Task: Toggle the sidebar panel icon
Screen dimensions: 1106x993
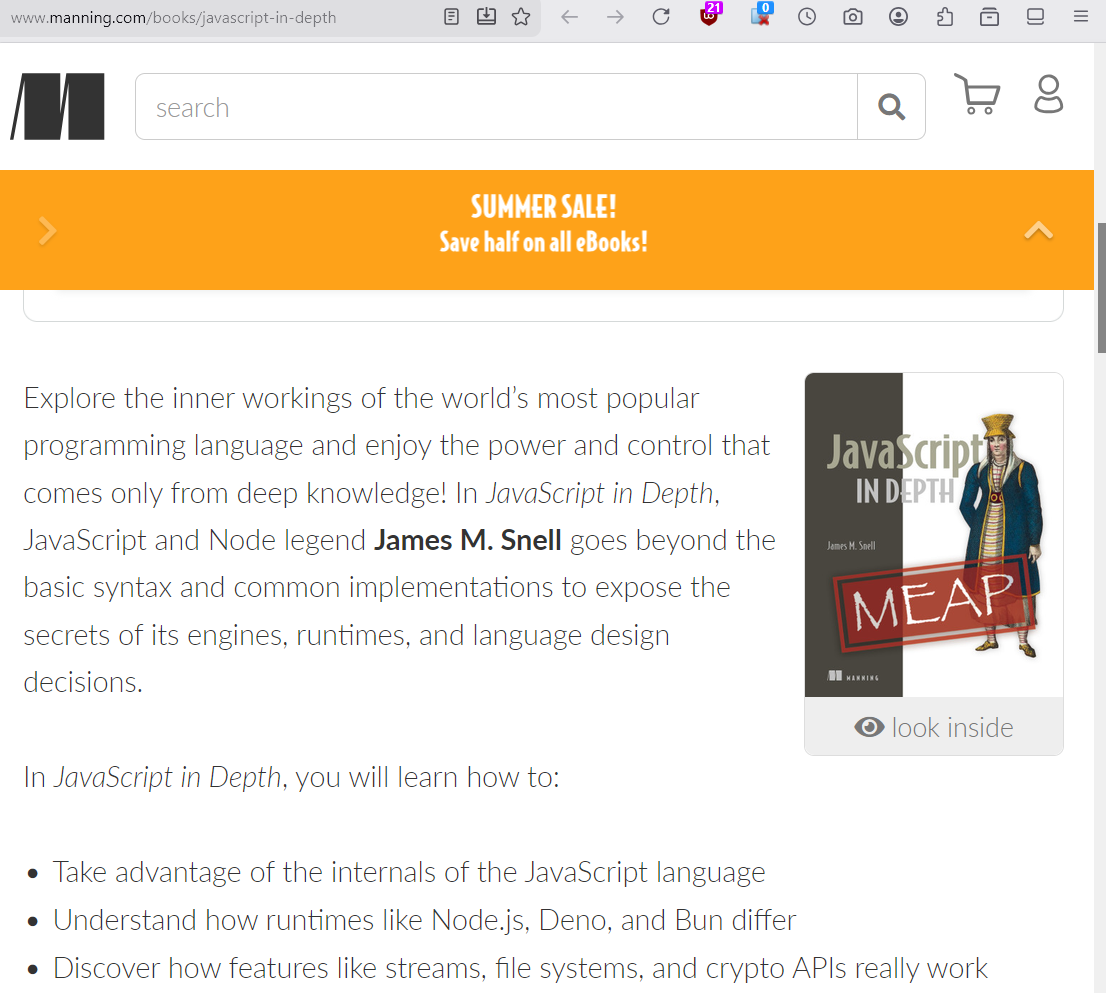Action: coord(1035,16)
